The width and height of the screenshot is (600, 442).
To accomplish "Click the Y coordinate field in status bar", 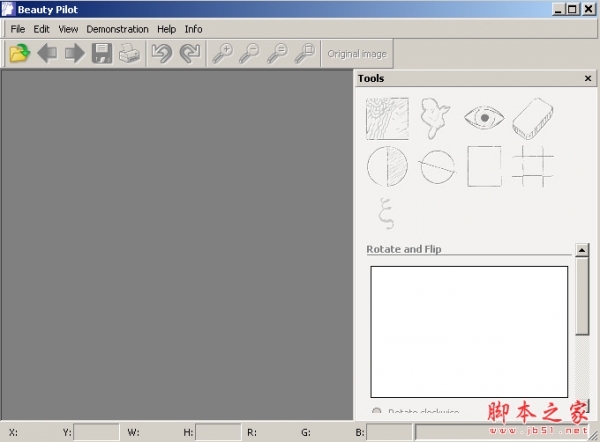I will click(x=96, y=432).
